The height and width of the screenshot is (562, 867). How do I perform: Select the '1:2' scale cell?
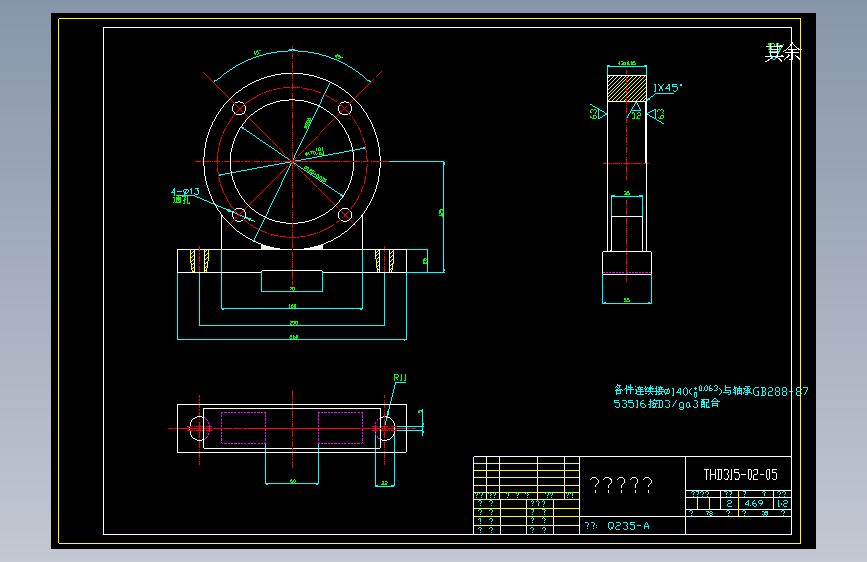click(x=782, y=503)
